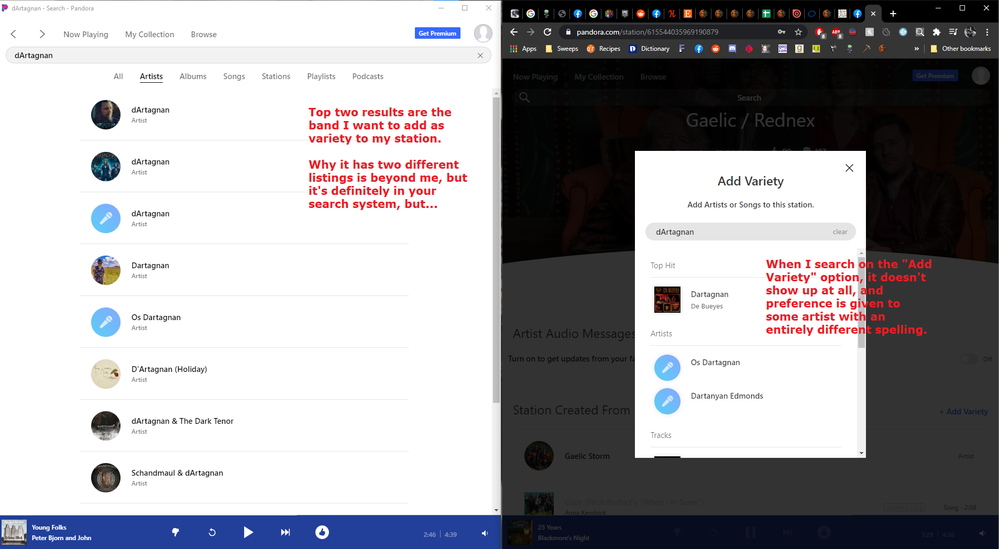
Task: Open the Chrome three-dot menu
Action: (x=987, y=32)
